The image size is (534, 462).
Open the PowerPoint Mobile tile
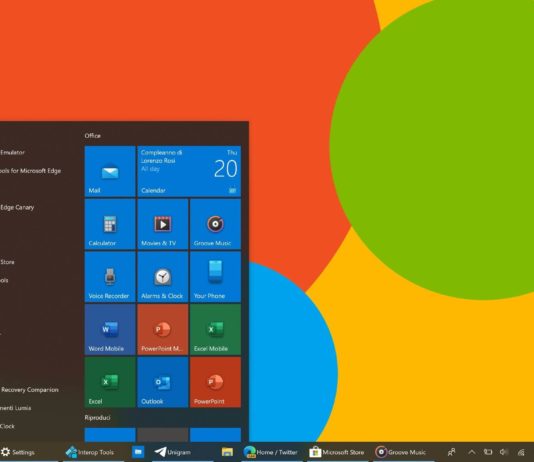pos(163,330)
